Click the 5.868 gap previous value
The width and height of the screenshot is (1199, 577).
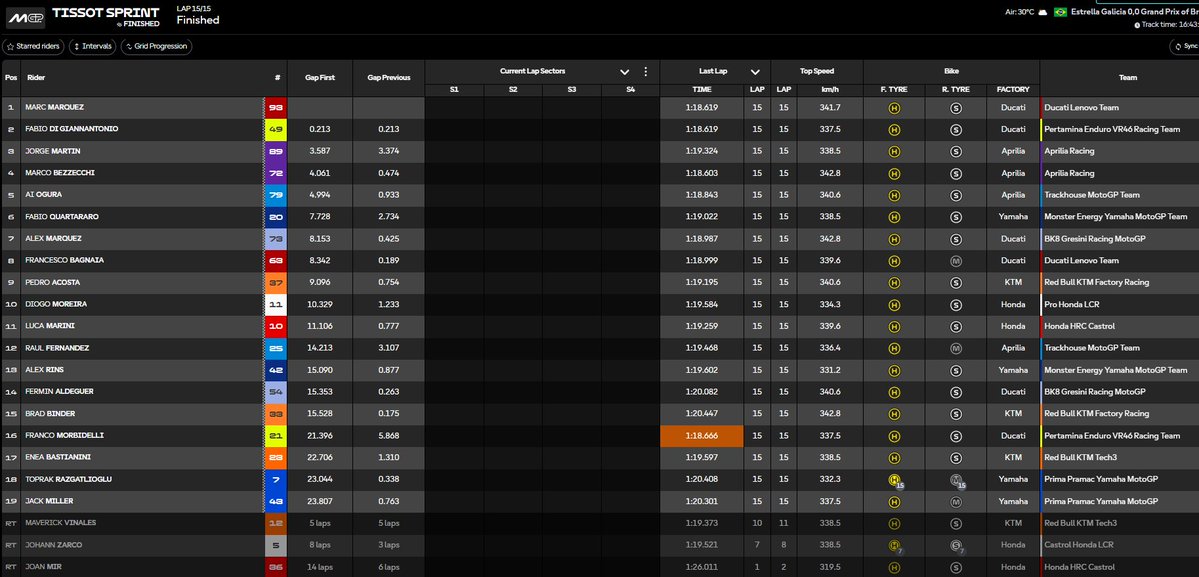(388, 436)
